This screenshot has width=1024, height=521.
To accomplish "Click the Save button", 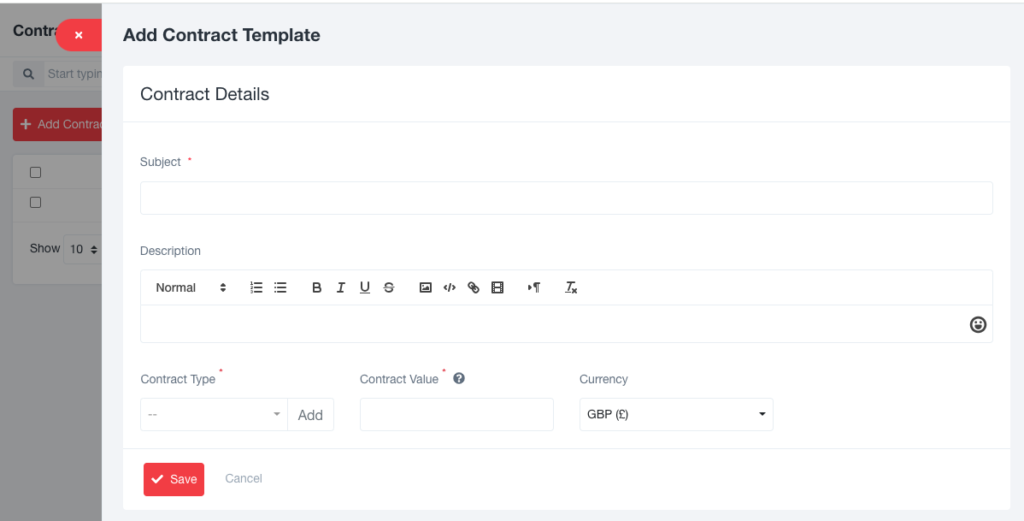I will [x=174, y=479].
